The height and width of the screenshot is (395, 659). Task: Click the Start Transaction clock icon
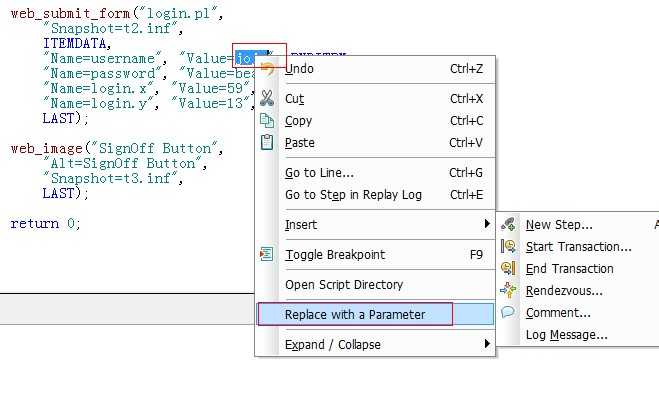pos(508,246)
